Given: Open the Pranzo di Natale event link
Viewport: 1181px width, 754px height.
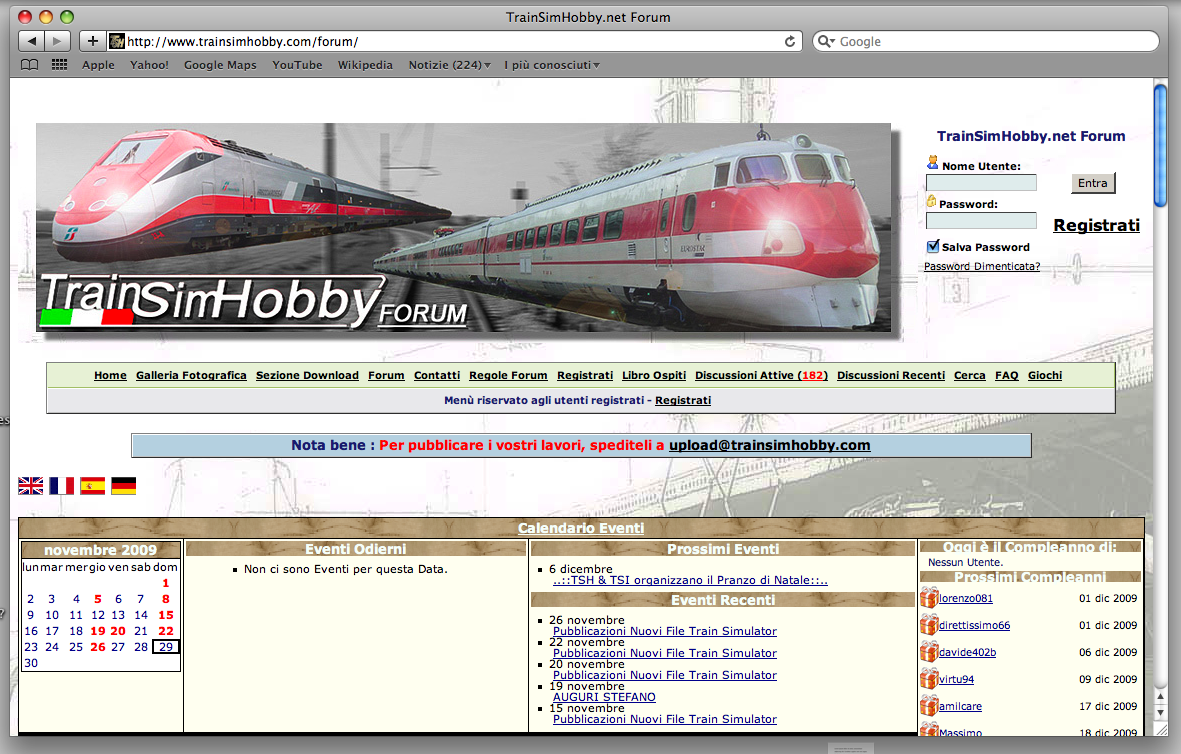Looking at the screenshot, I should pyautogui.click(x=690, y=580).
